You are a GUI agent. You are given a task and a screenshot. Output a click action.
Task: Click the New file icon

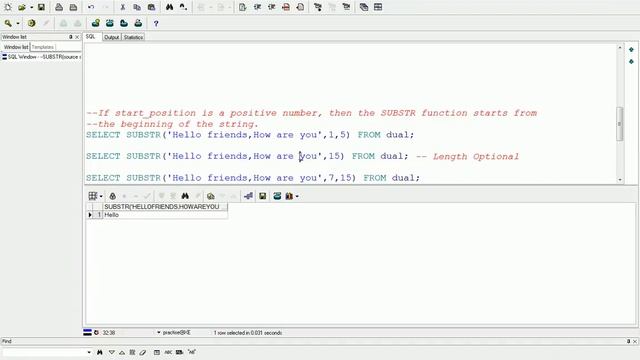tap(8, 7)
